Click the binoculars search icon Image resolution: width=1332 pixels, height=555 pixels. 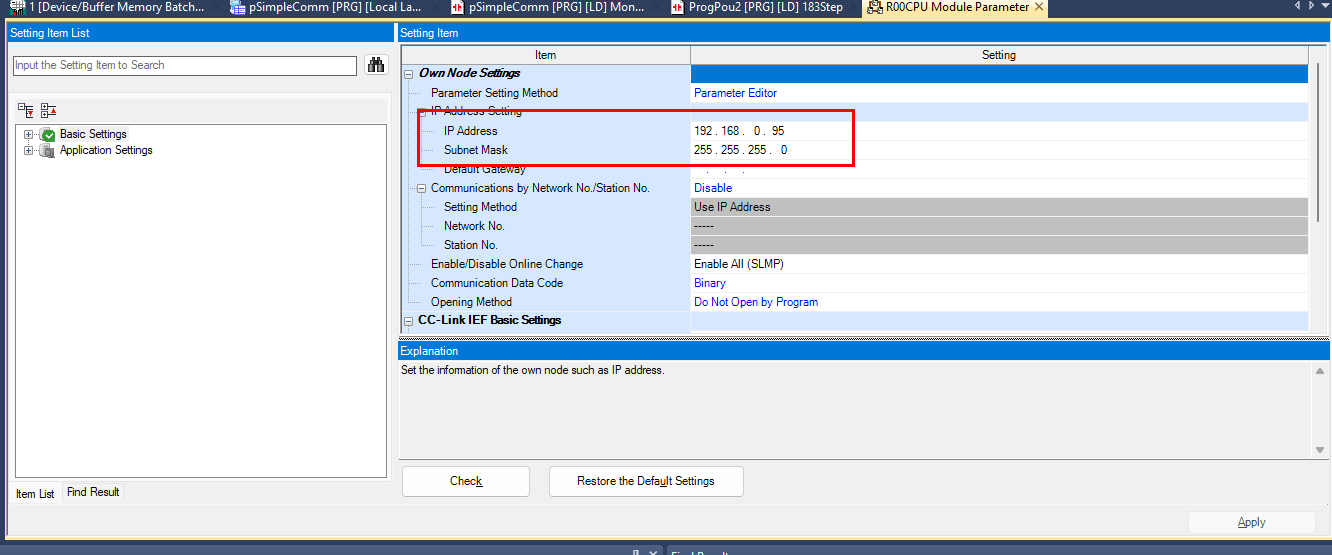tap(376, 65)
